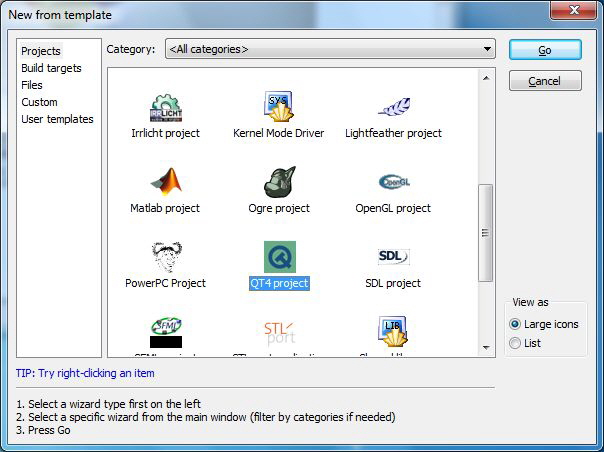This screenshot has width=604, height=452.
Task: Click the 'OpenGL project' label
Action: coord(393,208)
